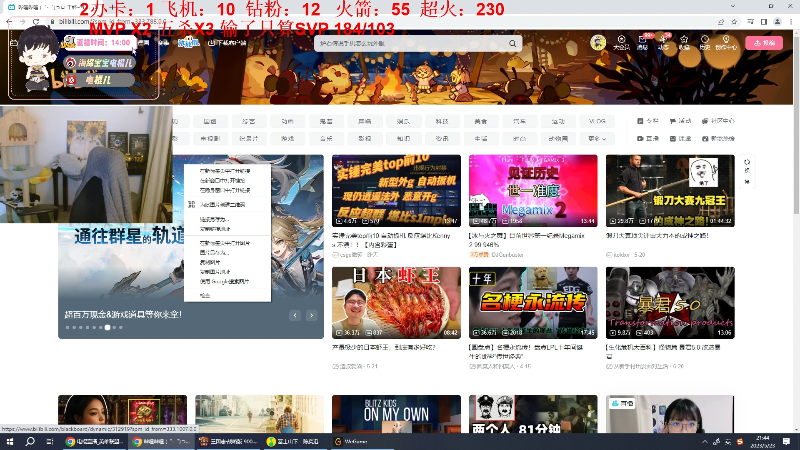The width and height of the screenshot is (800, 450).
Task: Open the 创作中心 lightbulb icon
Action: click(726, 42)
